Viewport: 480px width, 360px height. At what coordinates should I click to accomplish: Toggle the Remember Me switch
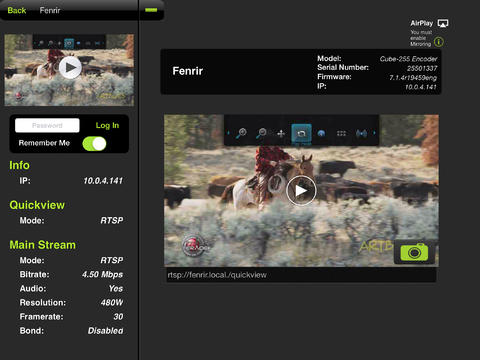pos(94,144)
